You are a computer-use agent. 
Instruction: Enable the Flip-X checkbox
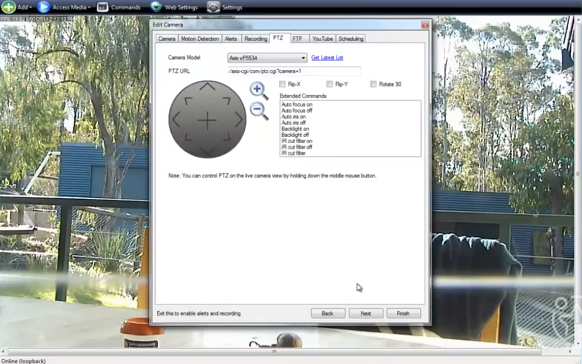pyautogui.click(x=282, y=84)
